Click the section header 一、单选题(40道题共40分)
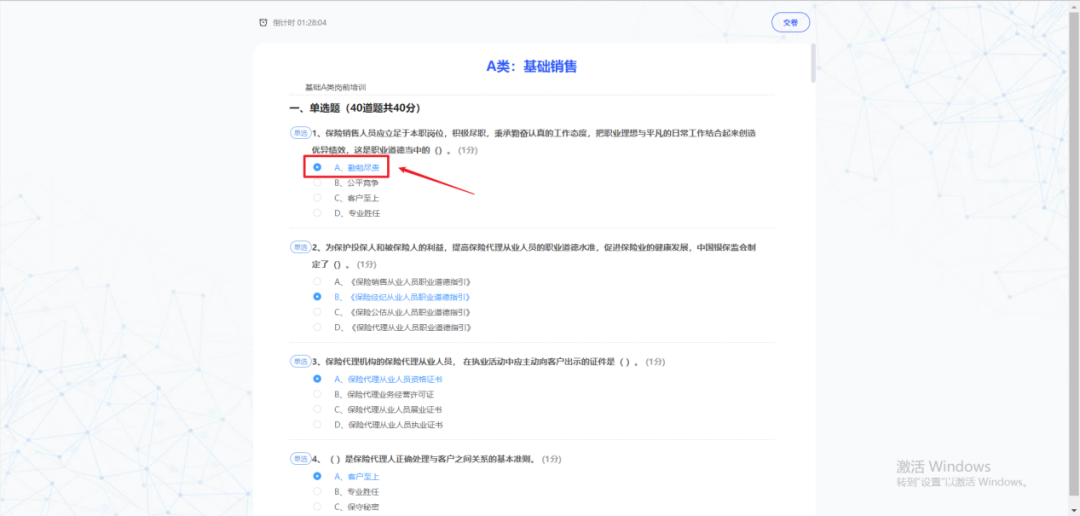The image size is (1080, 516). pyautogui.click(x=355, y=108)
